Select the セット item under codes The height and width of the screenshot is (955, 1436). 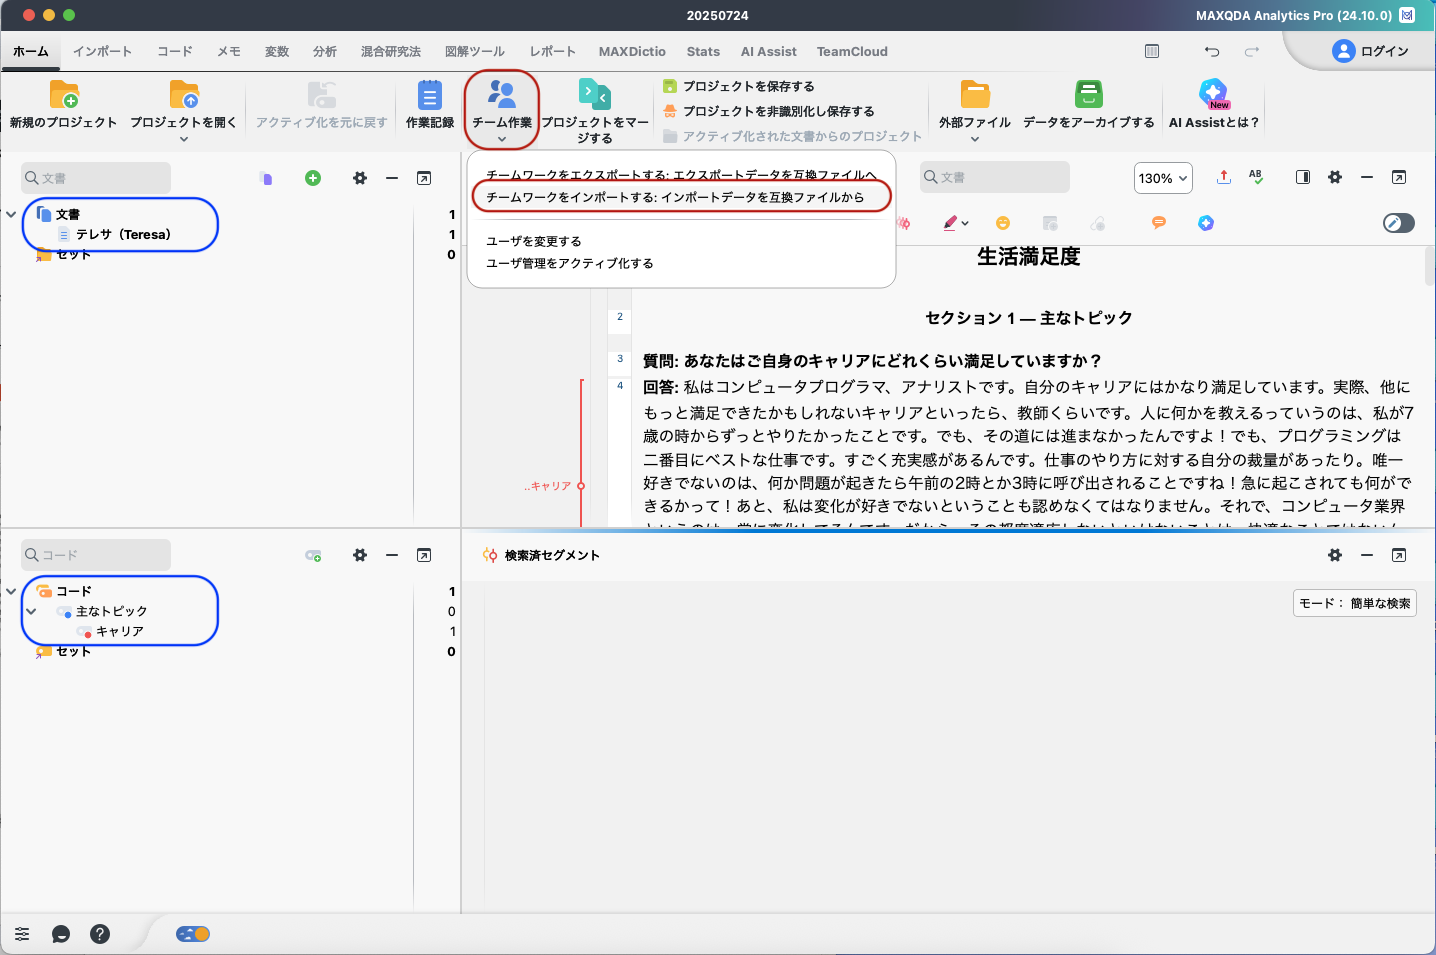pos(73,651)
